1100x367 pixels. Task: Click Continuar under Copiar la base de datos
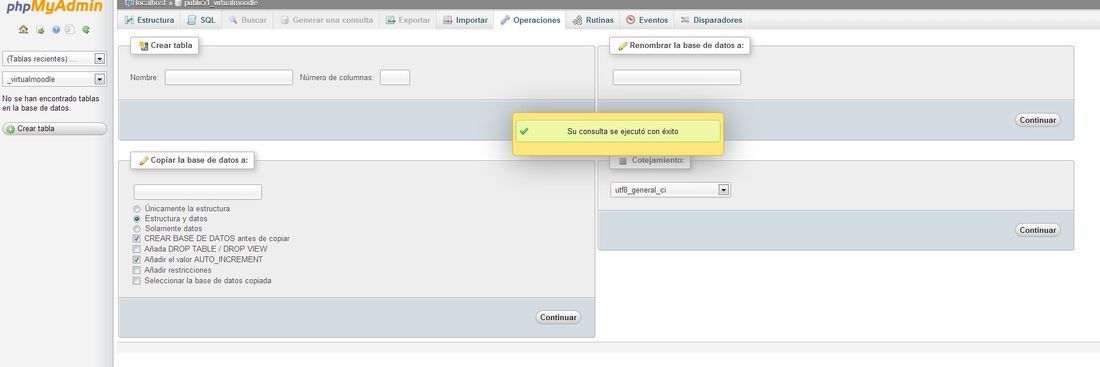coord(558,317)
